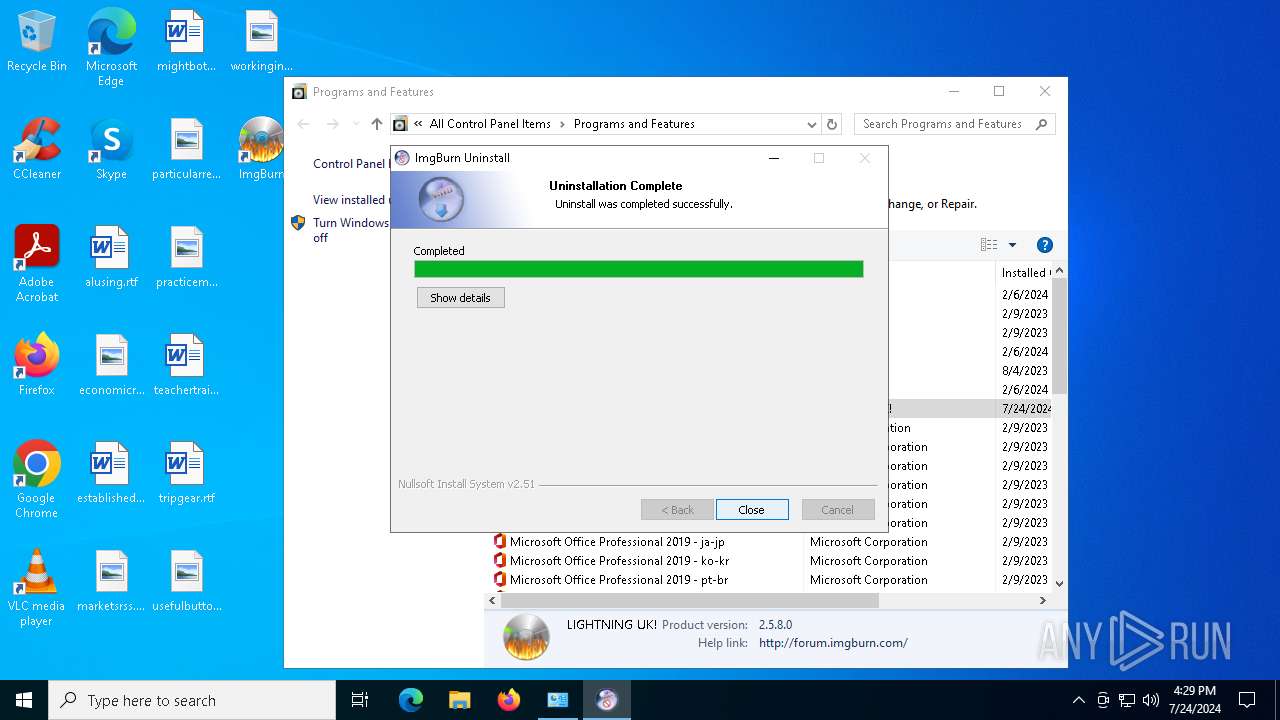Click the 7/24/2024 installed date cell
This screenshot has height=720, width=1280.
(x=1025, y=409)
